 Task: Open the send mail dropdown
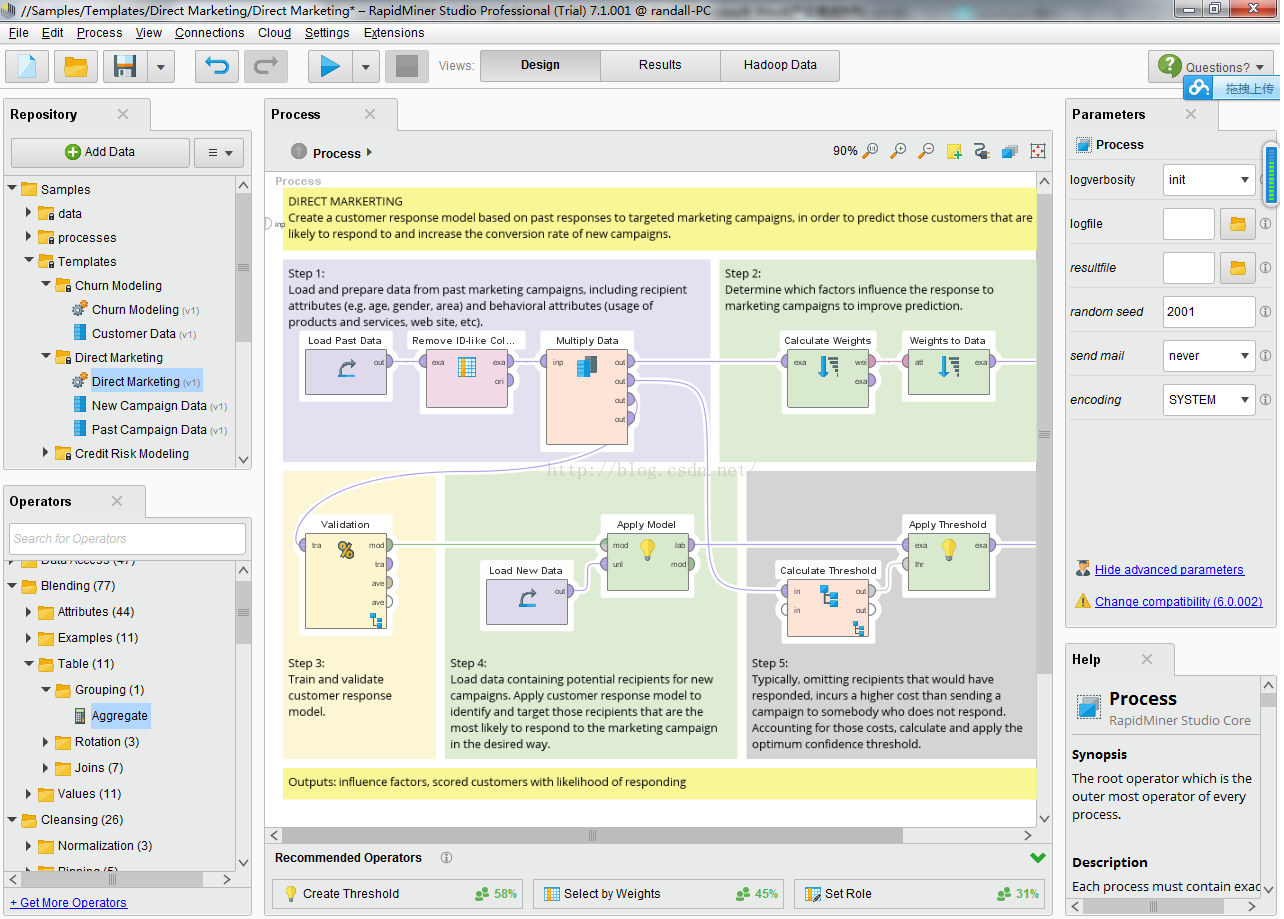1209,356
